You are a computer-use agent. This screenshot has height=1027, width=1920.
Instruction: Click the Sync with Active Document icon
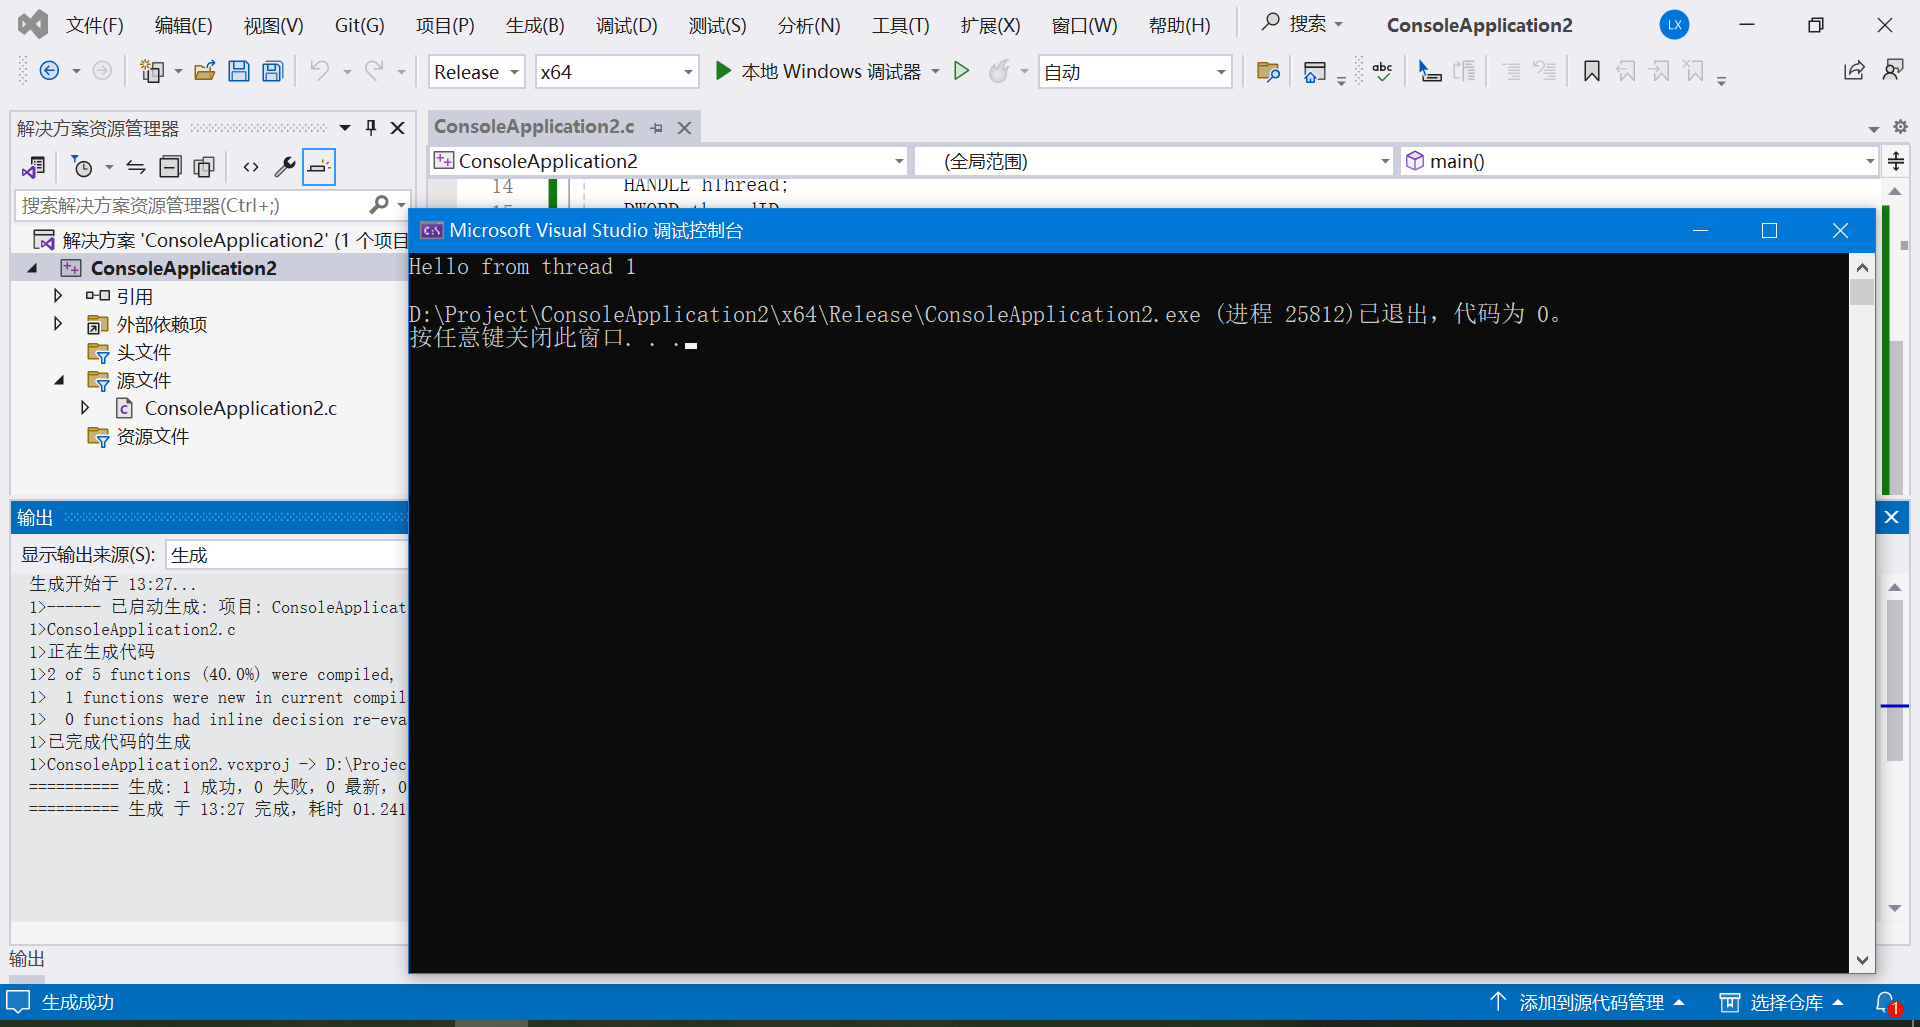135,166
